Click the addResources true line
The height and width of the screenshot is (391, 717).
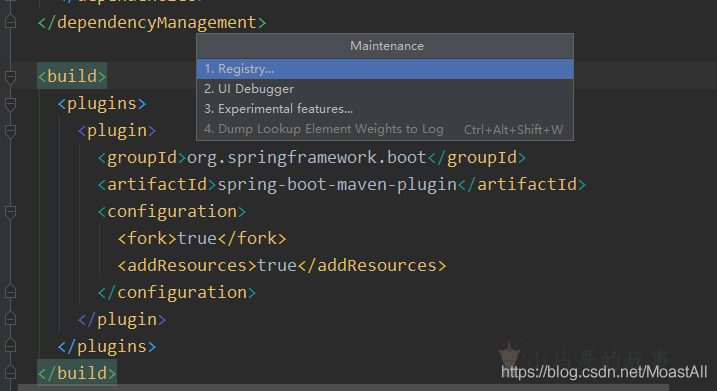282,265
